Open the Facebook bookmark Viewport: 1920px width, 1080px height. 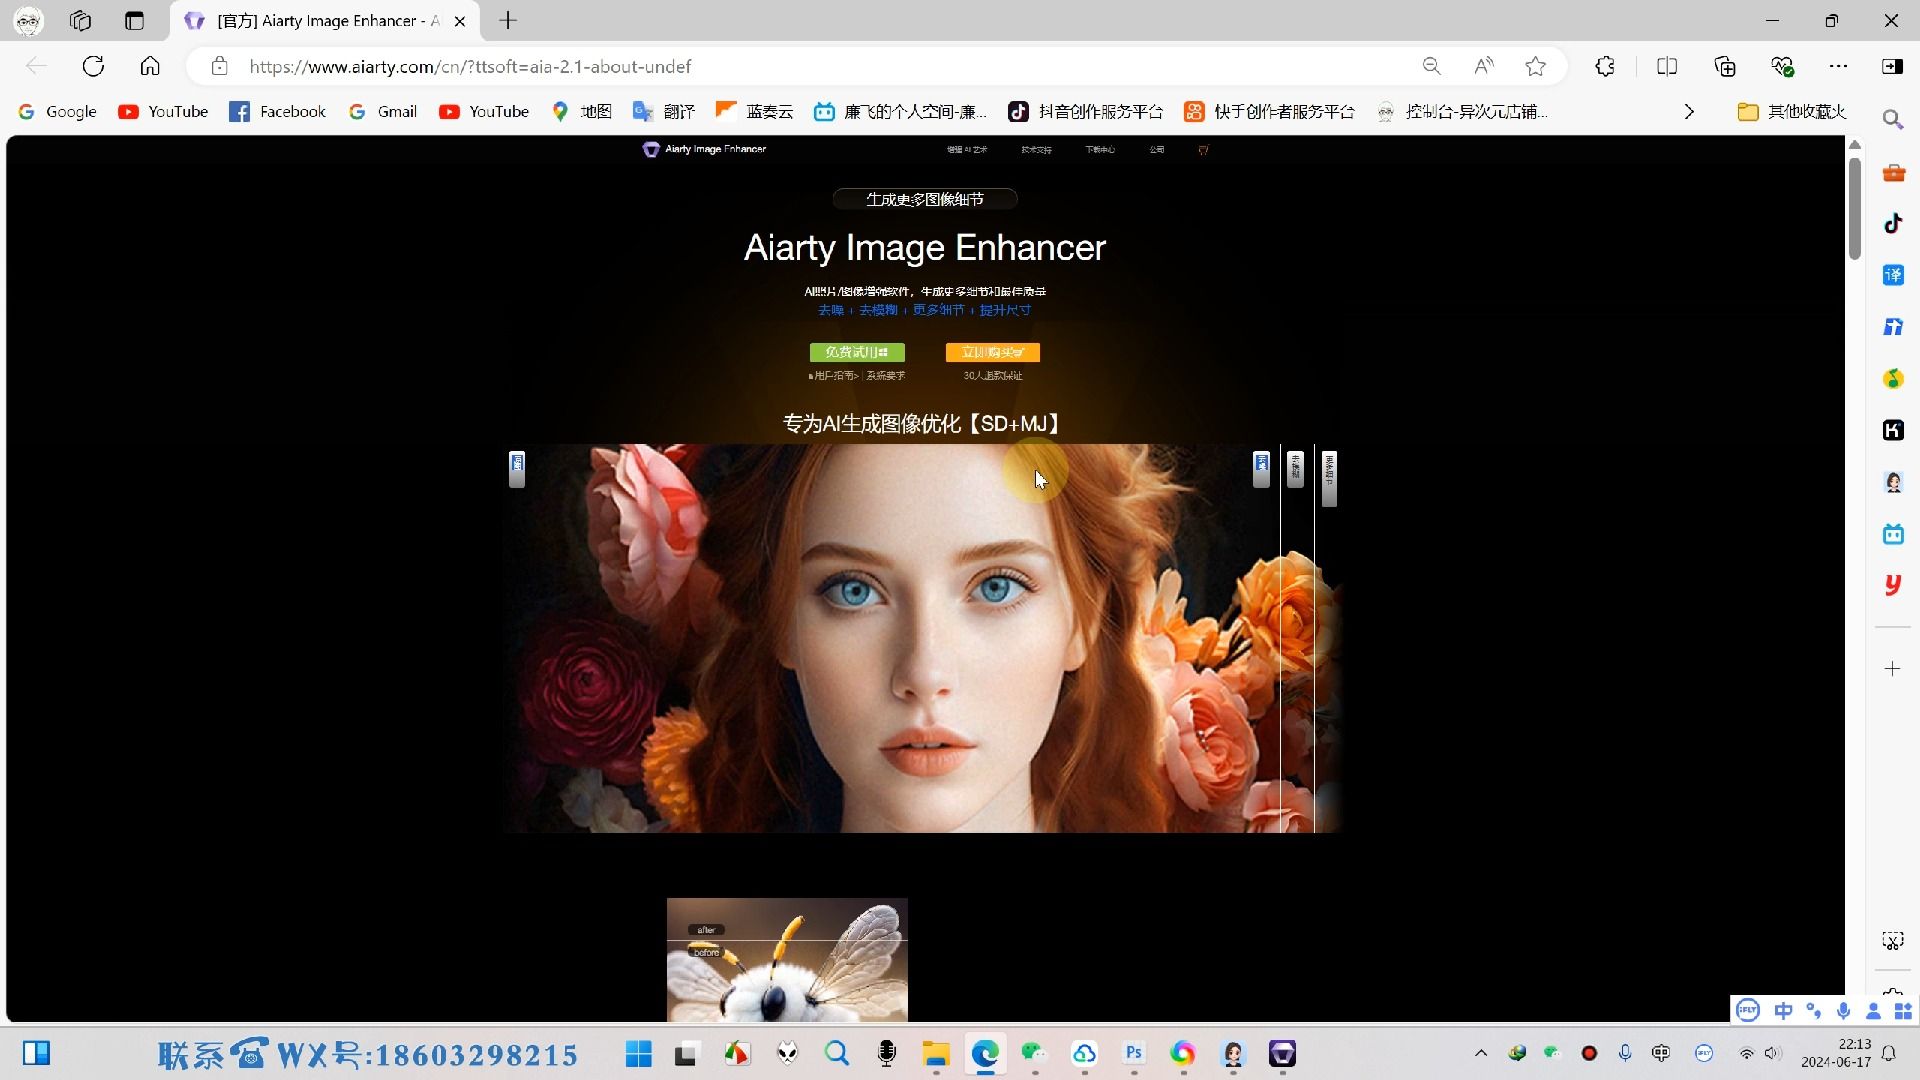(x=278, y=112)
